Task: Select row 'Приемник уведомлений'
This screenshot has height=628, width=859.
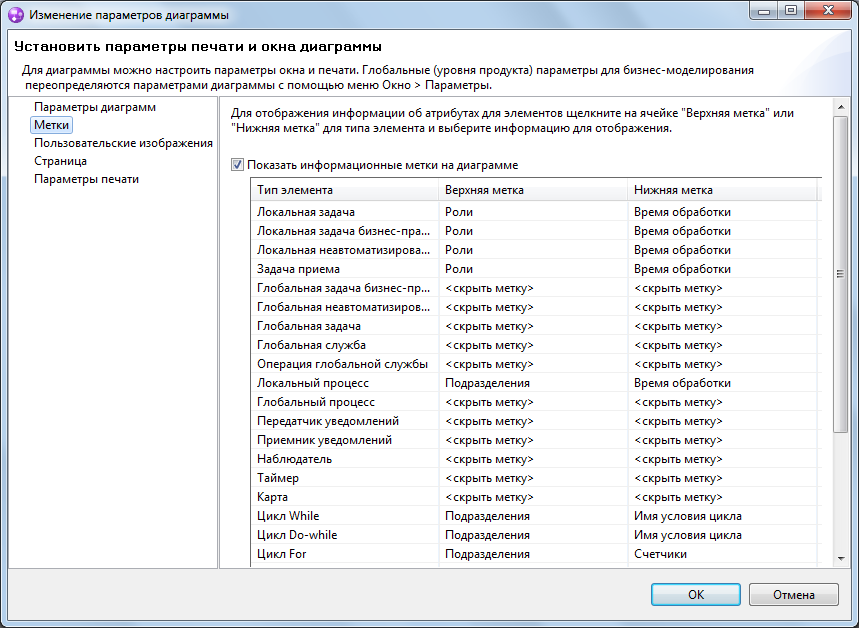Action: click(x=534, y=440)
